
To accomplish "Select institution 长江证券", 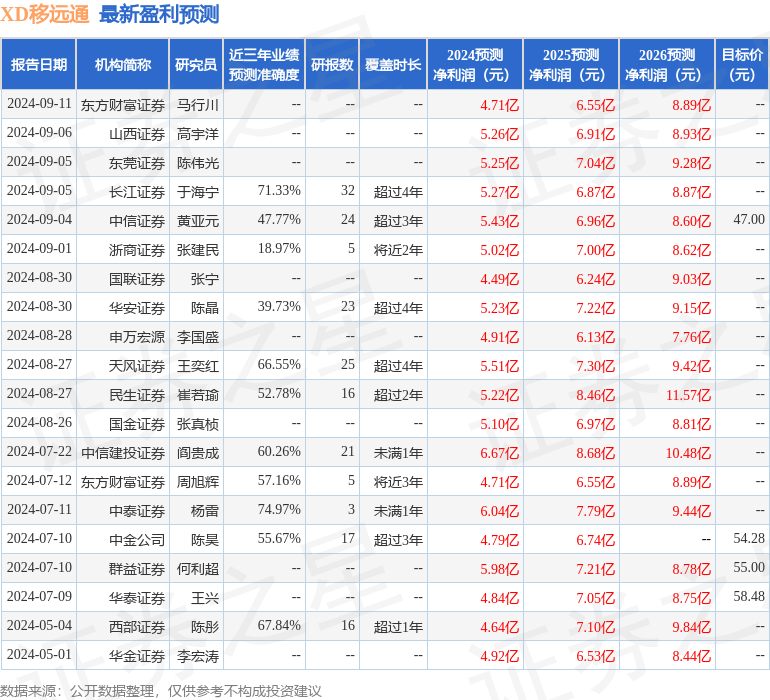I will coord(137,192).
